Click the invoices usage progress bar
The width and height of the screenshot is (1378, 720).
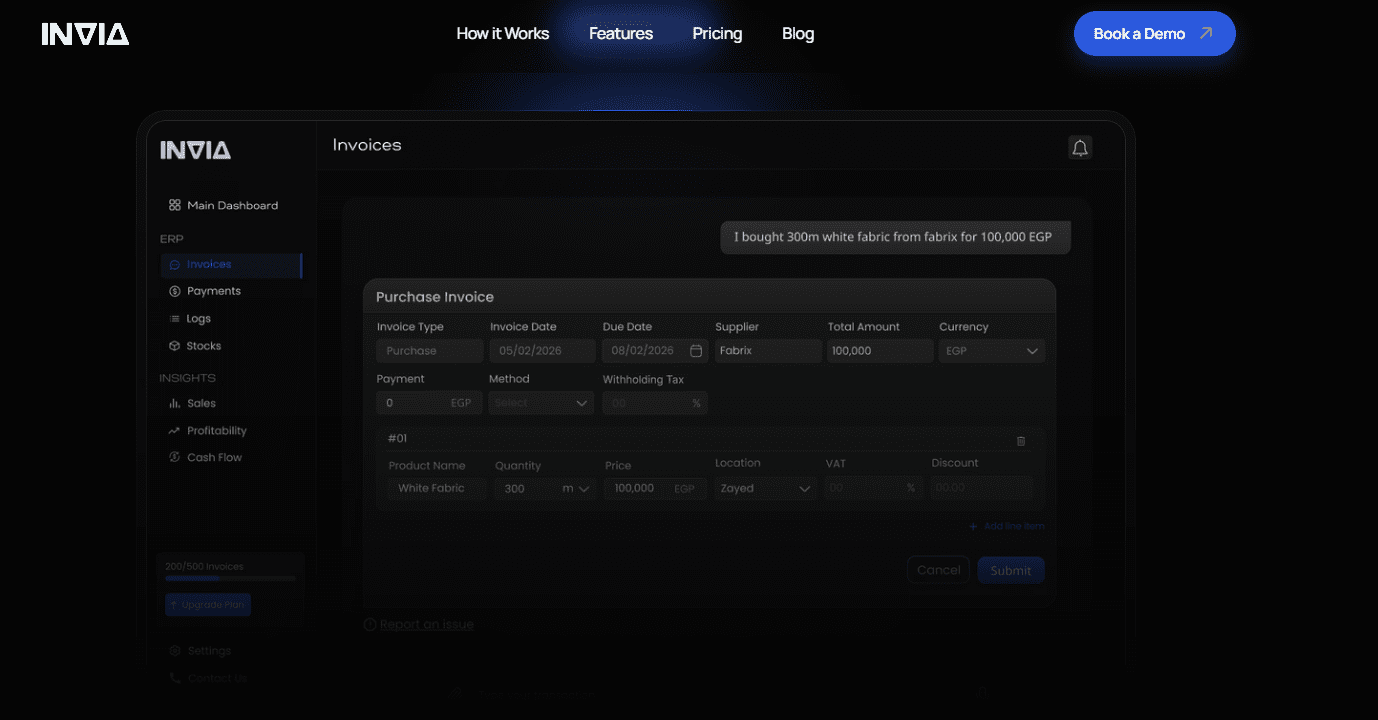230,578
